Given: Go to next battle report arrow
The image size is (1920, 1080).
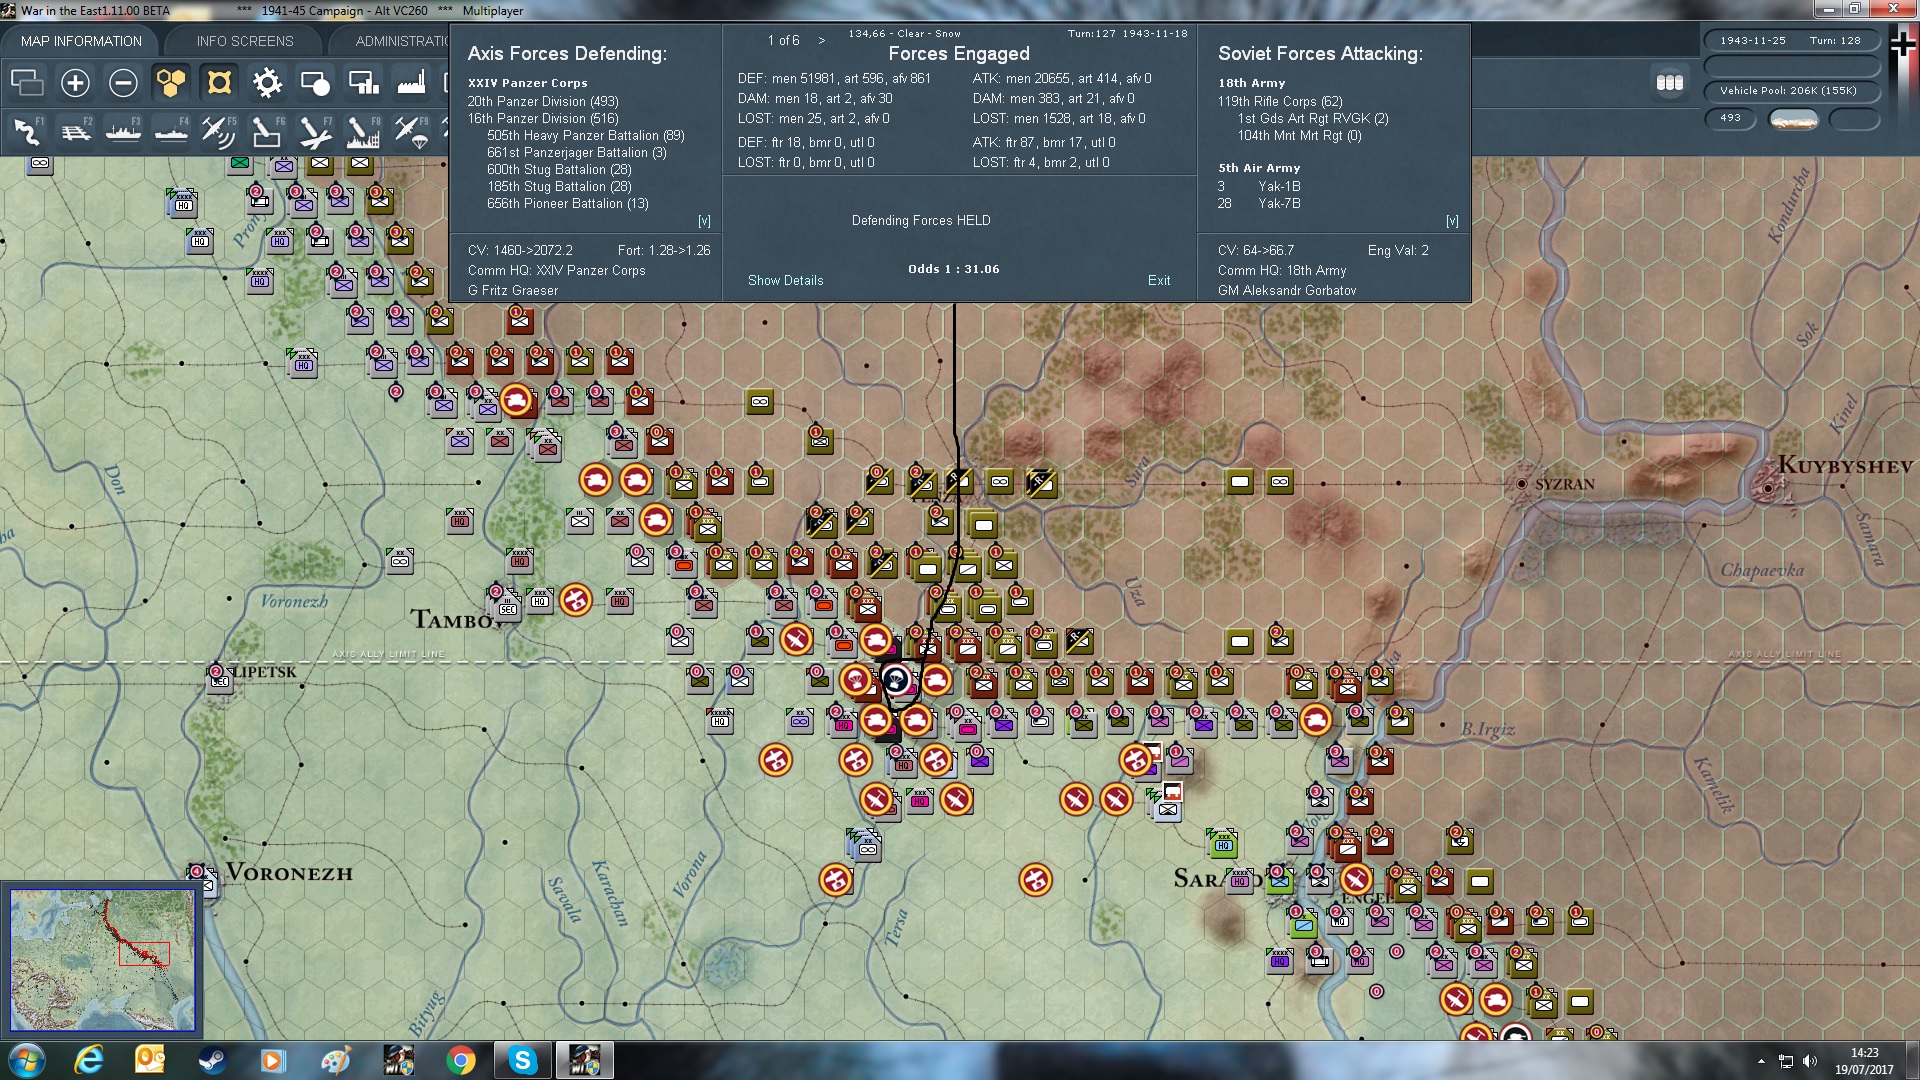Looking at the screenshot, I should (x=822, y=40).
